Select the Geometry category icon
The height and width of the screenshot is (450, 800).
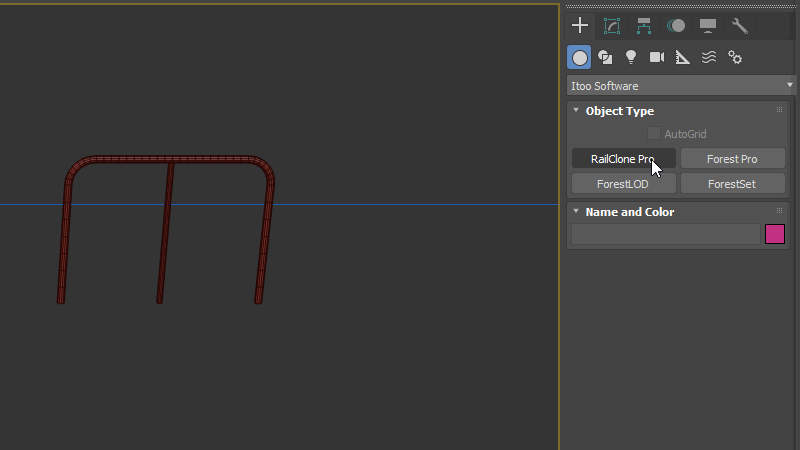tap(580, 57)
